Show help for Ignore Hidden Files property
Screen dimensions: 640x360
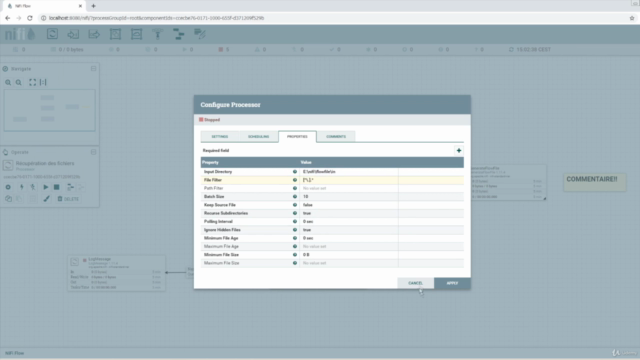click(x=295, y=230)
